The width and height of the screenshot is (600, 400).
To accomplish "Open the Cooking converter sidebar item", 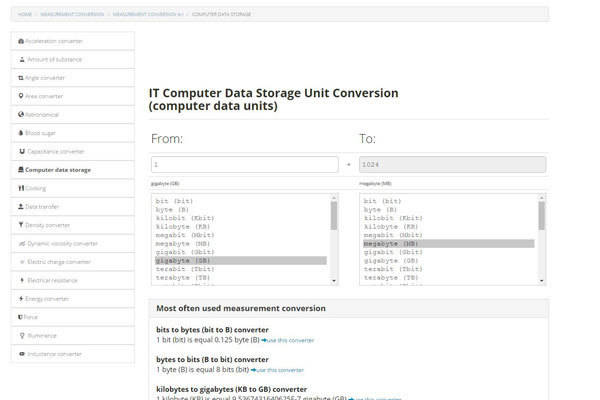I will click(34, 188).
